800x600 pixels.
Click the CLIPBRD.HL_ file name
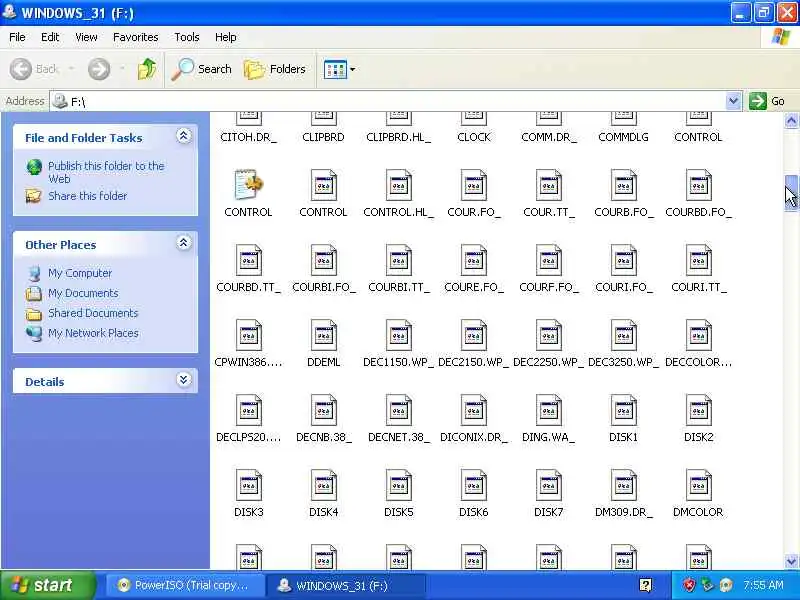(x=398, y=137)
